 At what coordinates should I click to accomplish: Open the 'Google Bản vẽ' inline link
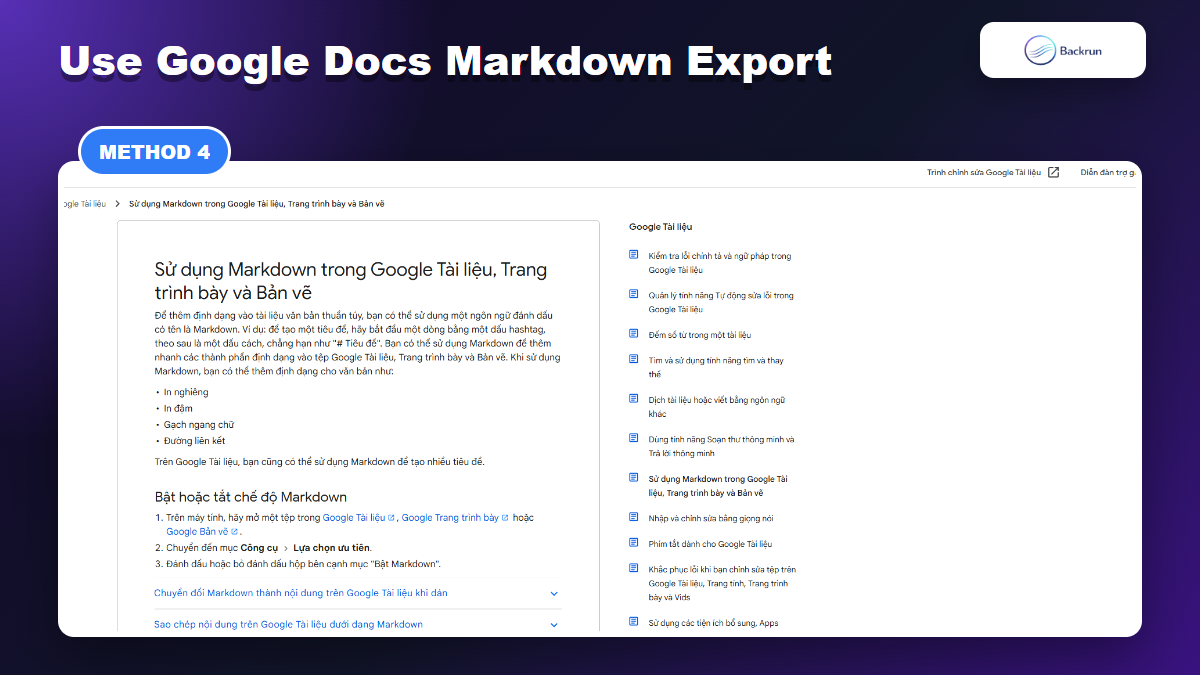pyautogui.click(x=202, y=532)
